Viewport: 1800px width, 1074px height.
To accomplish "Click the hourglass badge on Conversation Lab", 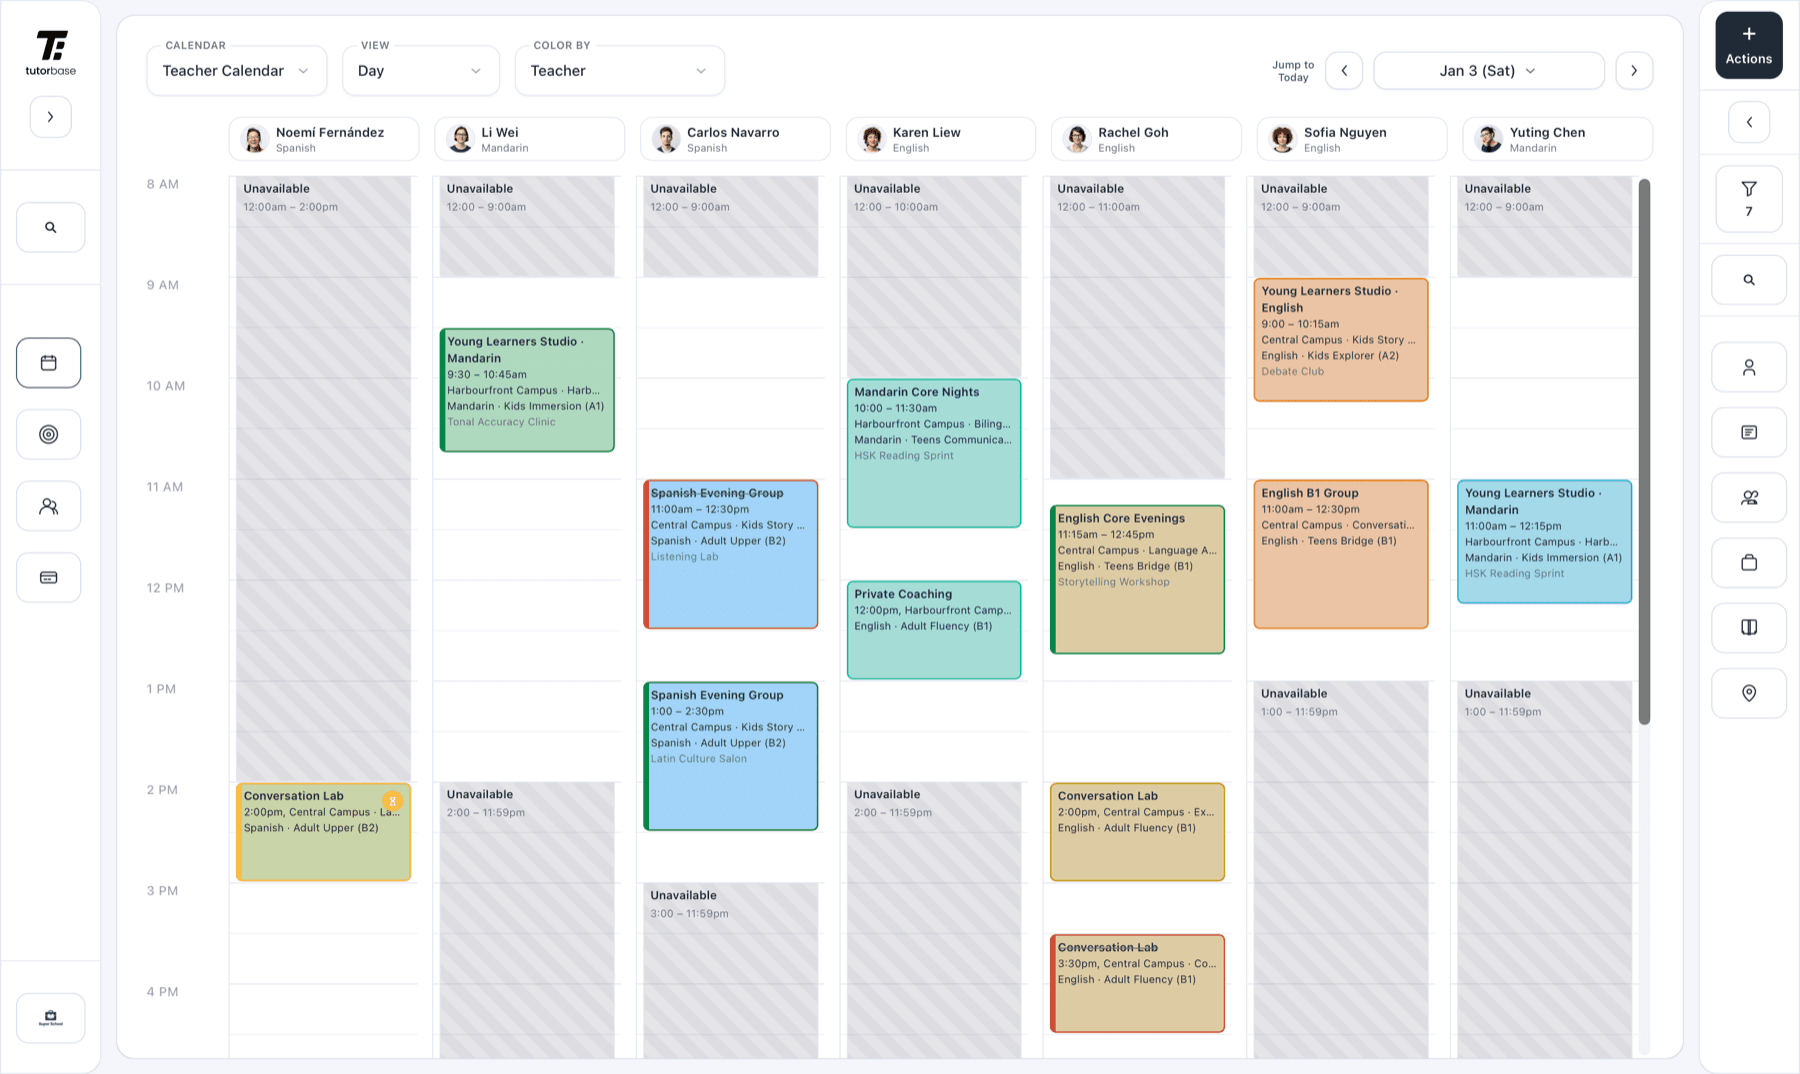I will pos(393,801).
